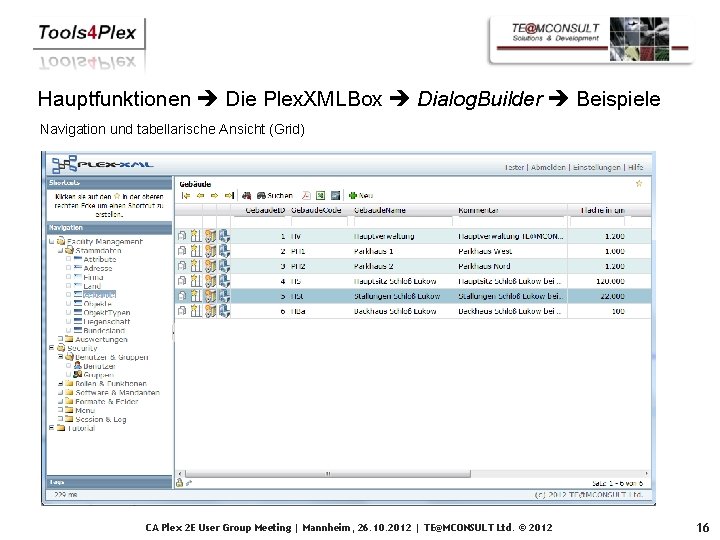Click the blue image icon after Excel icon
720x540 pixels.
click(336, 196)
